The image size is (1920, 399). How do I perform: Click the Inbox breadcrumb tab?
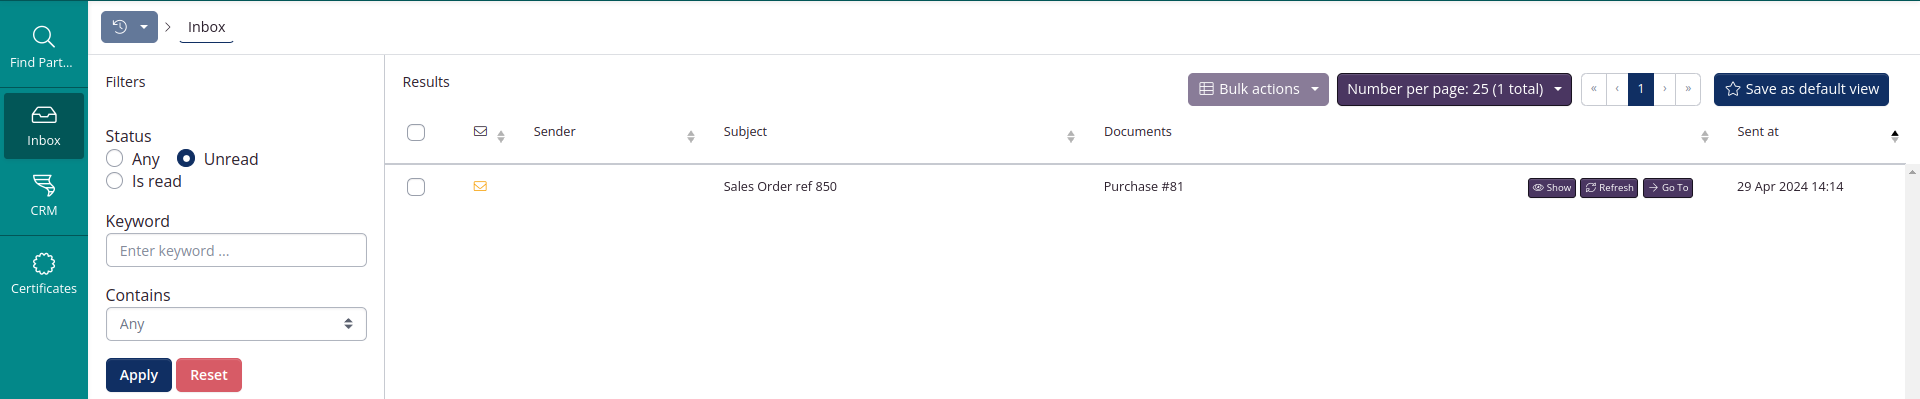point(206,27)
